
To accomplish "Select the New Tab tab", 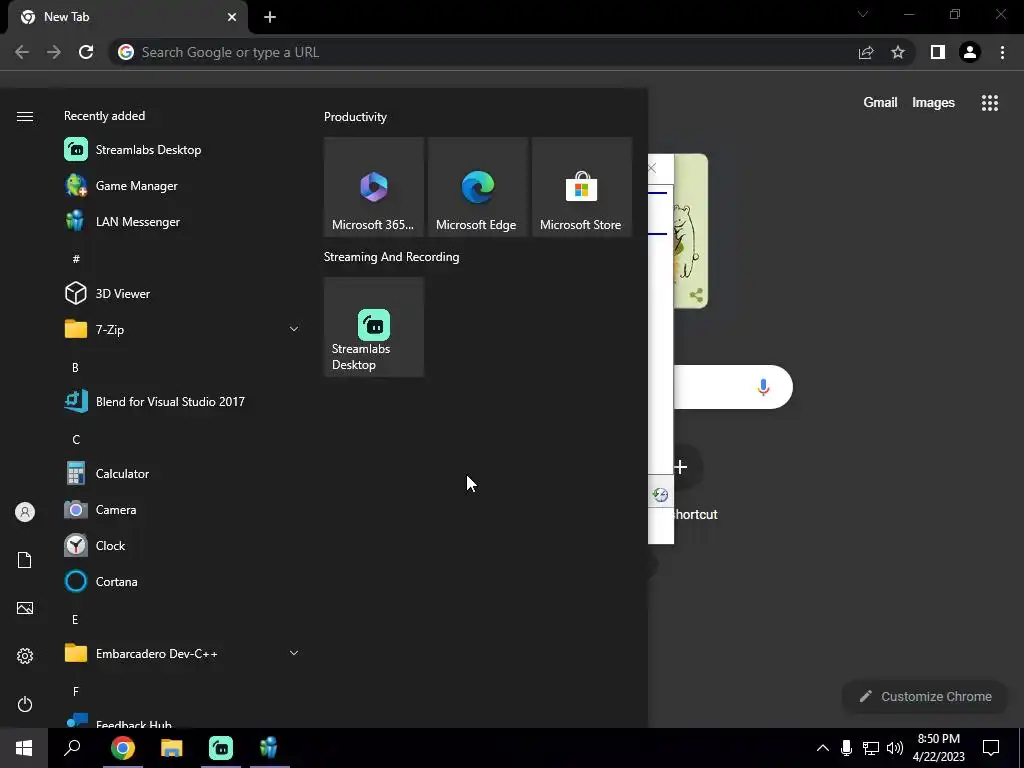I will [x=129, y=17].
